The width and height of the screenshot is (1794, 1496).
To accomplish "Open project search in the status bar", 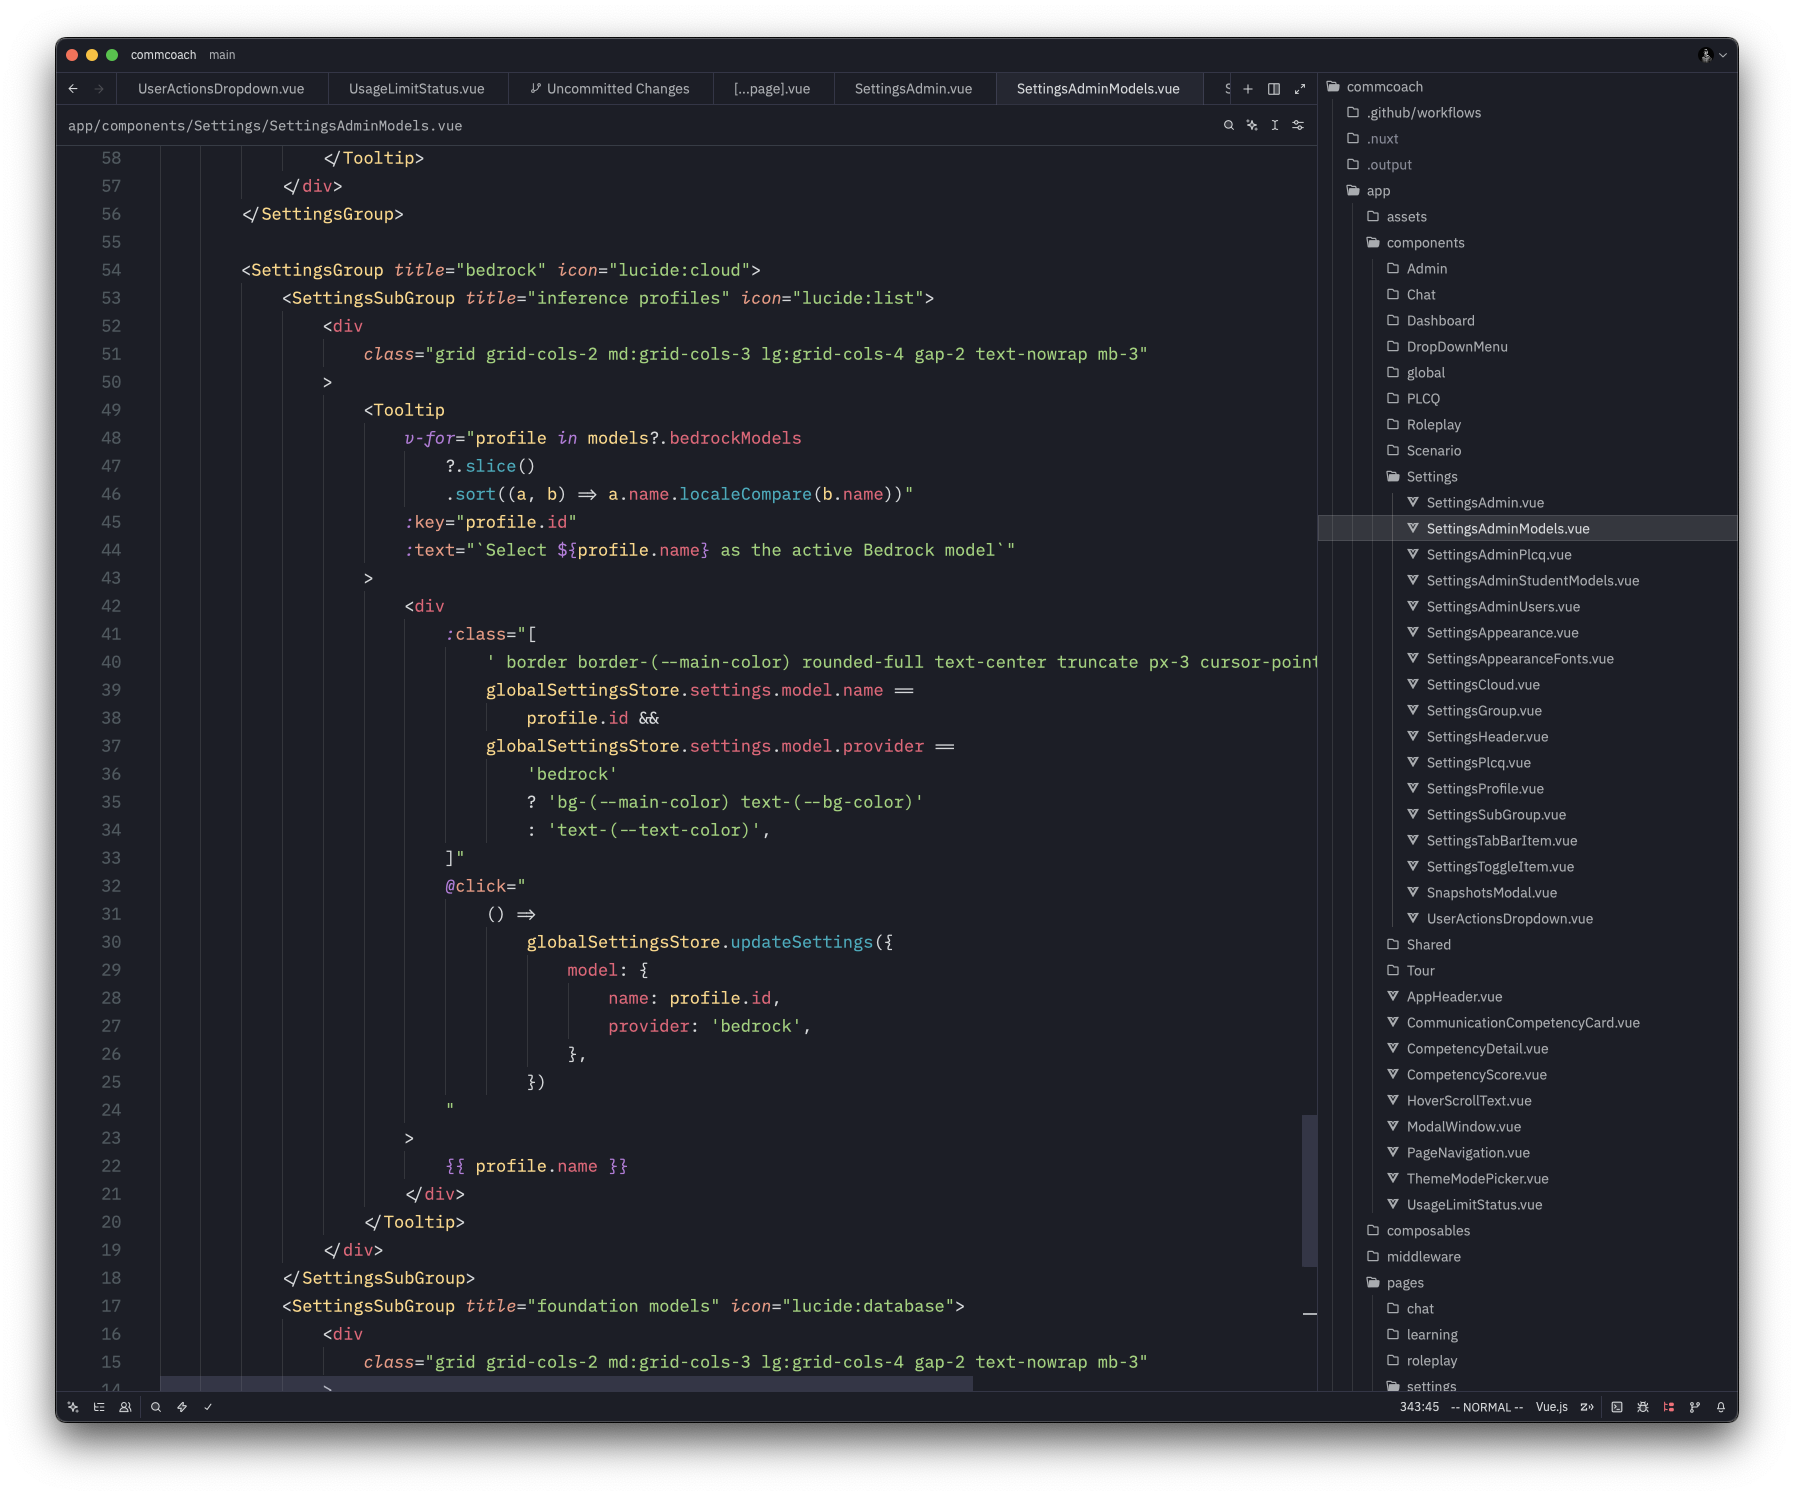I will [x=156, y=1407].
